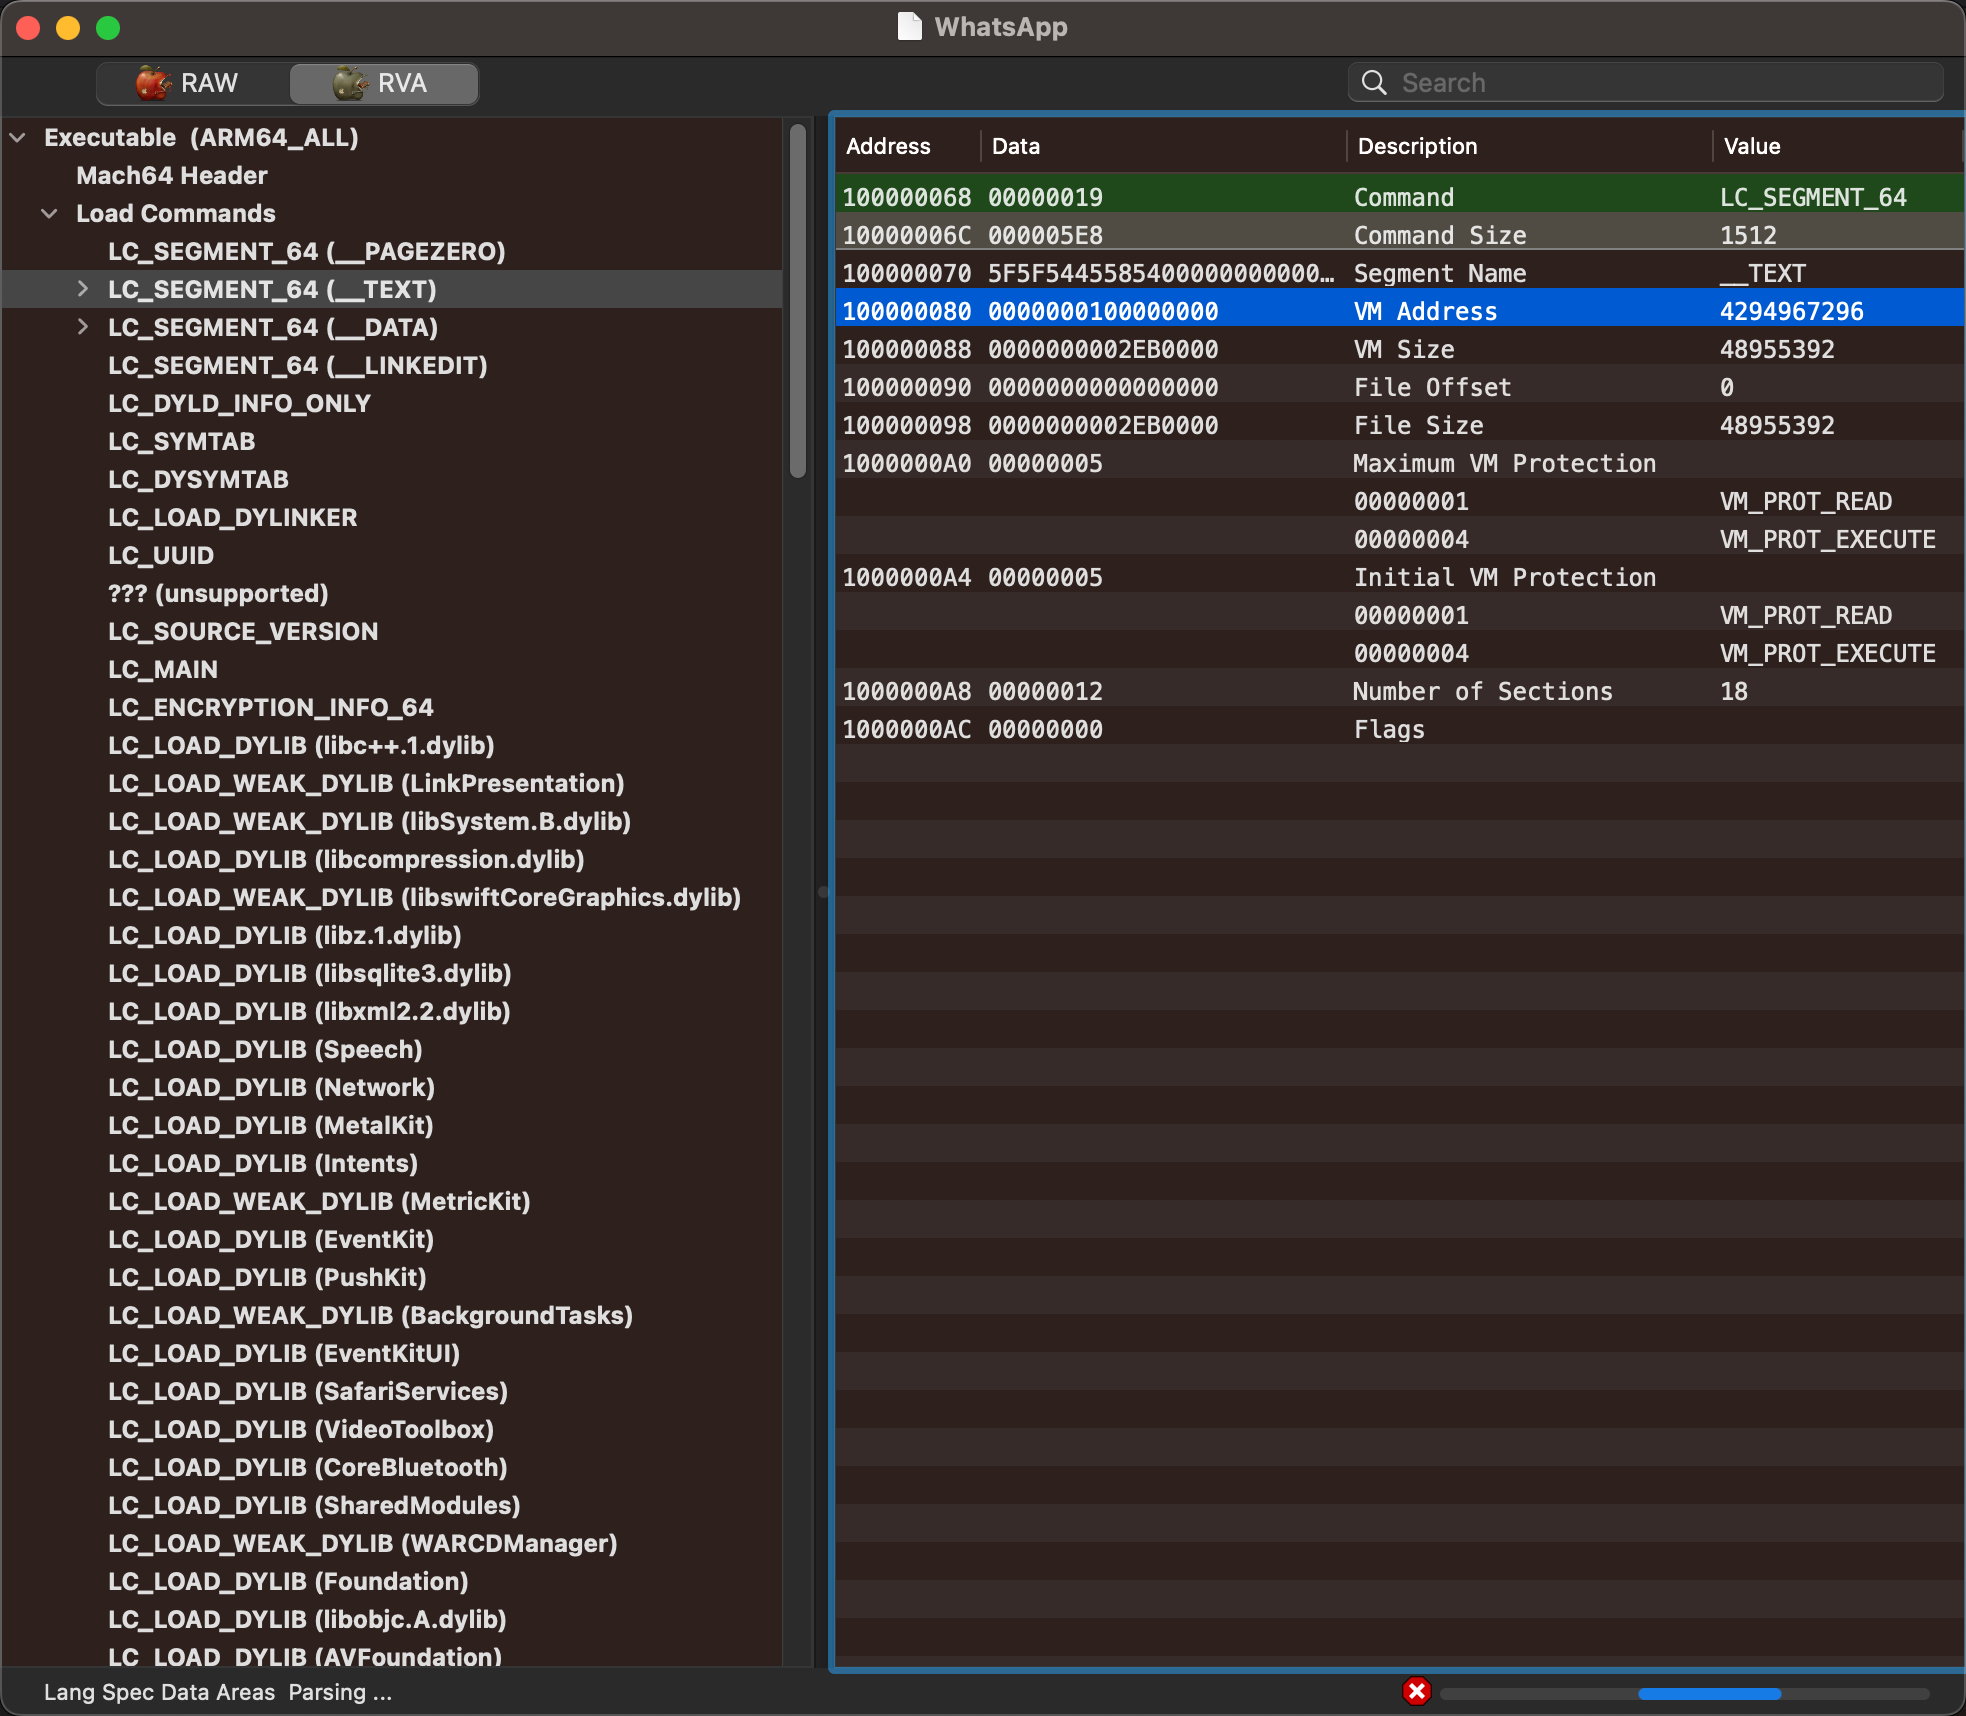Select LC_LOAD_DYLIB (libc++.1.dylib)

pyautogui.click(x=302, y=745)
